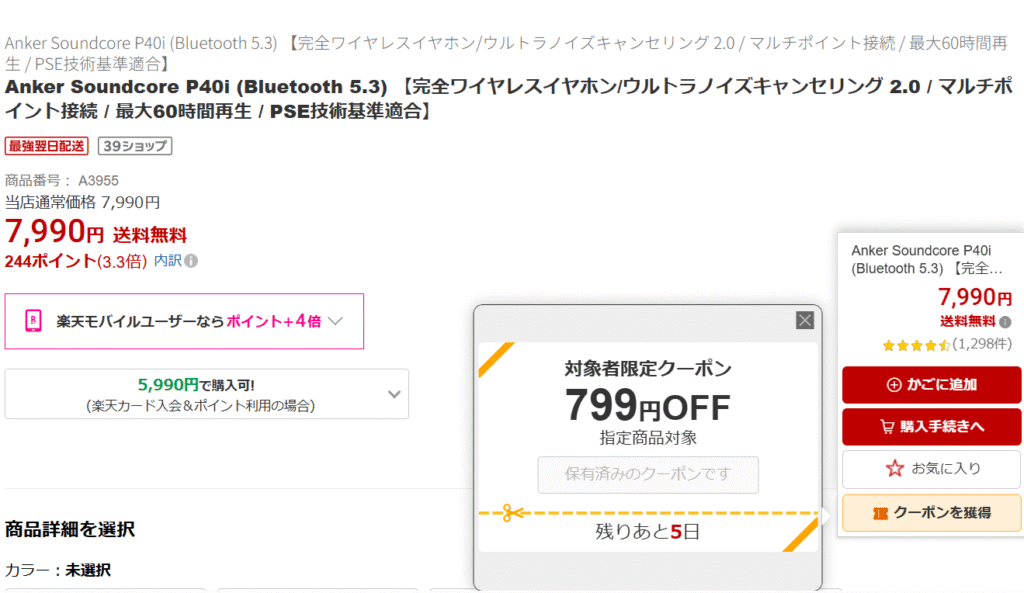Click the Rakuten Mobile phone icon
The image size is (1024, 593).
[x=33, y=321]
